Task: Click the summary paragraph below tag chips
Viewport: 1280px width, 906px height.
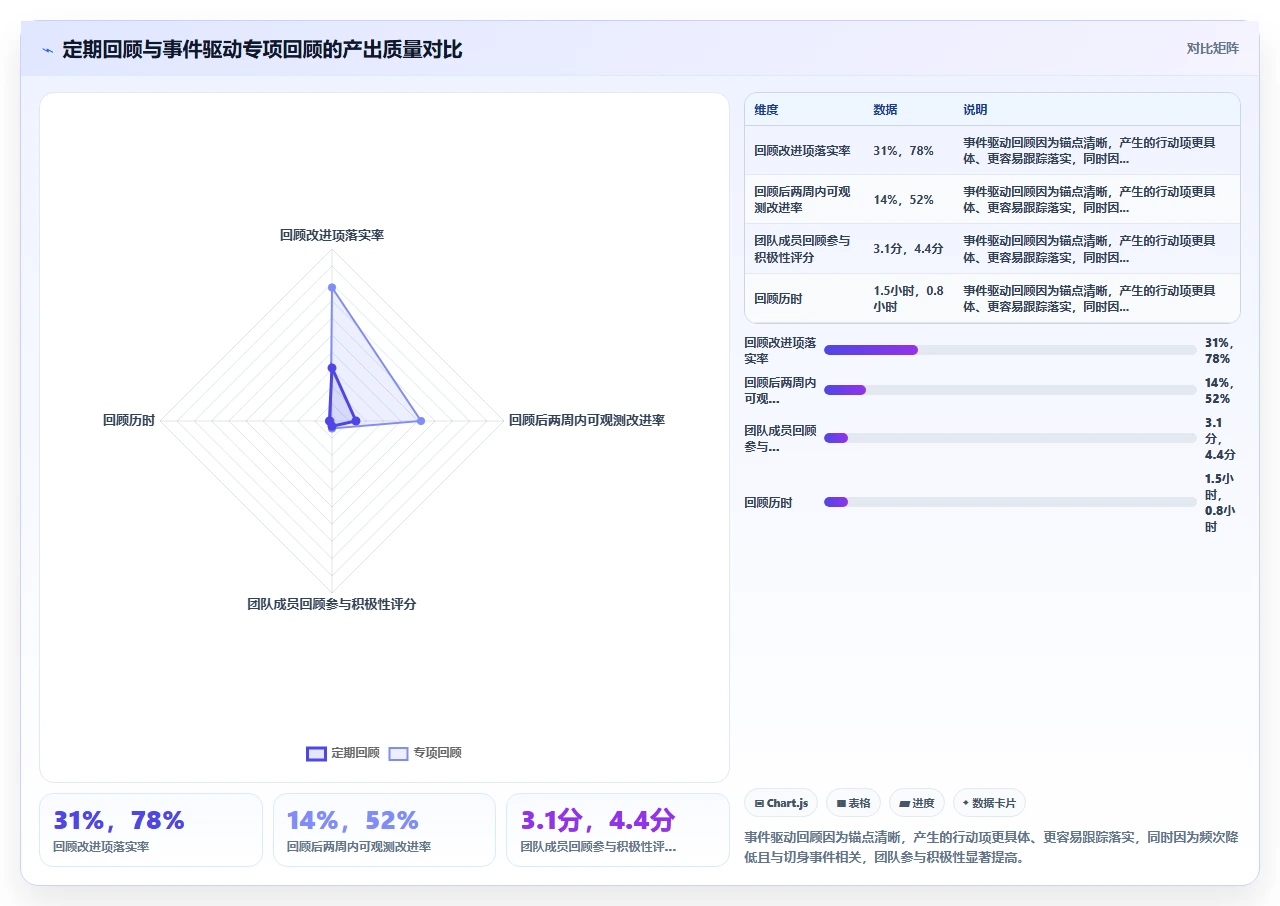Action: pos(991,847)
